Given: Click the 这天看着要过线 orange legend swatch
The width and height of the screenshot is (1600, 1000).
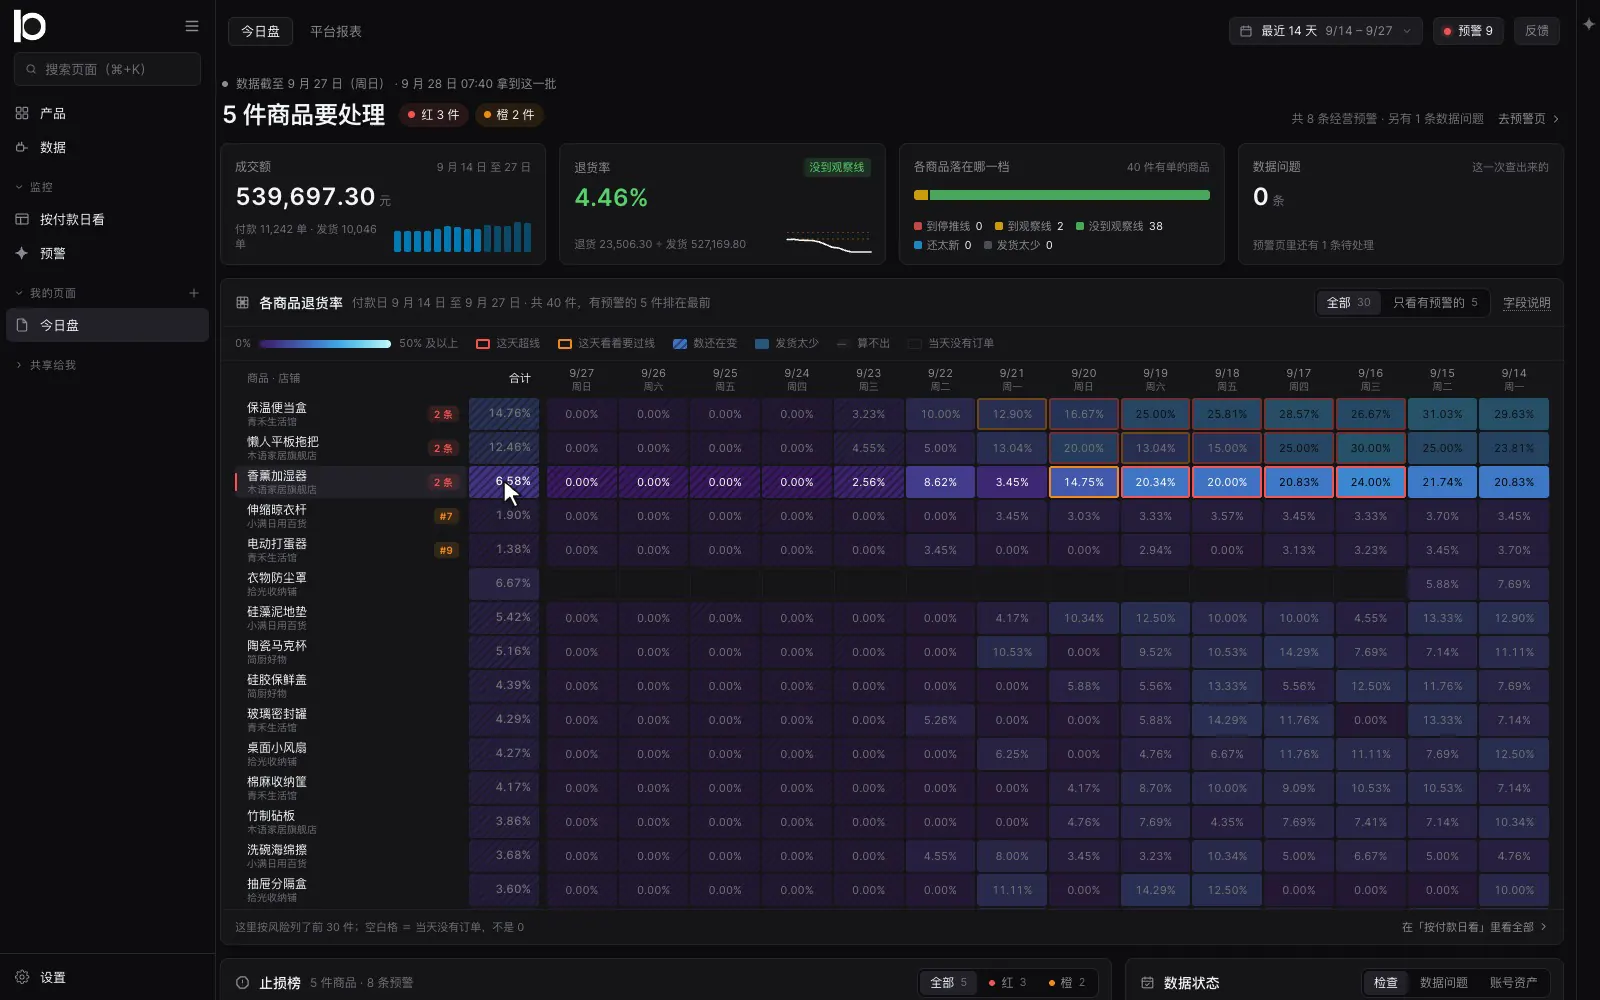Looking at the screenshot, I should pyautogui.click(x=565, y=343).
